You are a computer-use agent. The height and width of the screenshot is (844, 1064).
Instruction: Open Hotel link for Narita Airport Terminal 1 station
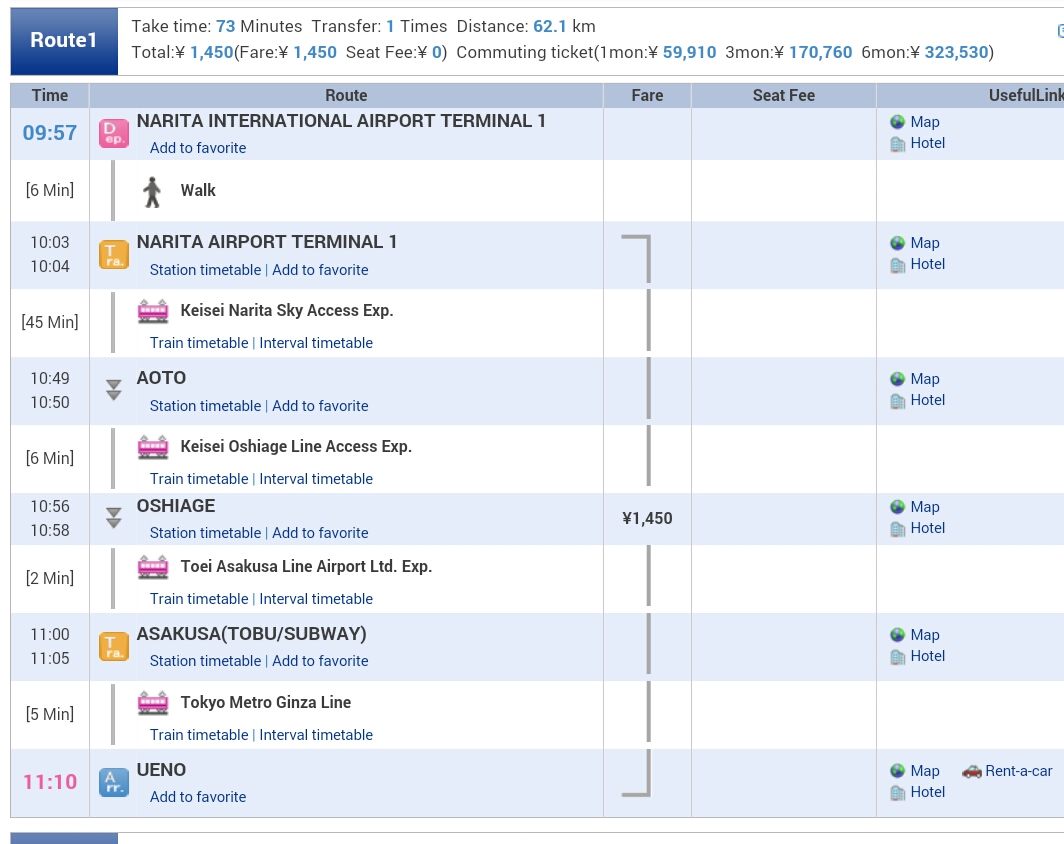[928, 265]
